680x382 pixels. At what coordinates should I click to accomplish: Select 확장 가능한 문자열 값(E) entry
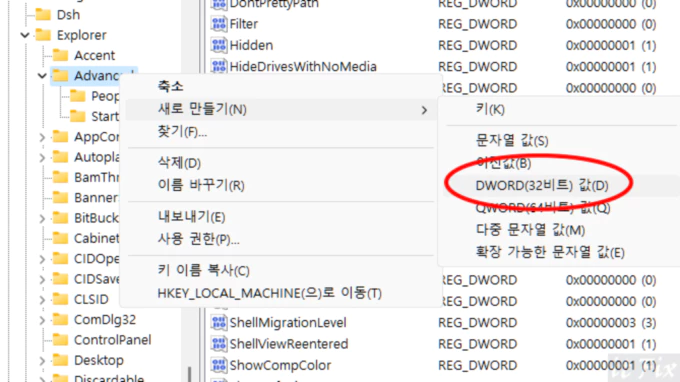(x=562, y=252)
